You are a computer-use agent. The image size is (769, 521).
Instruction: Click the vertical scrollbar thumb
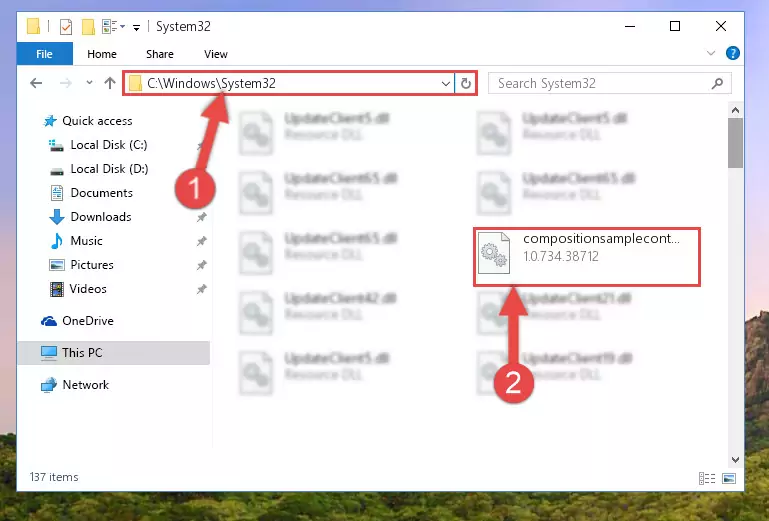tap(735, 143)
